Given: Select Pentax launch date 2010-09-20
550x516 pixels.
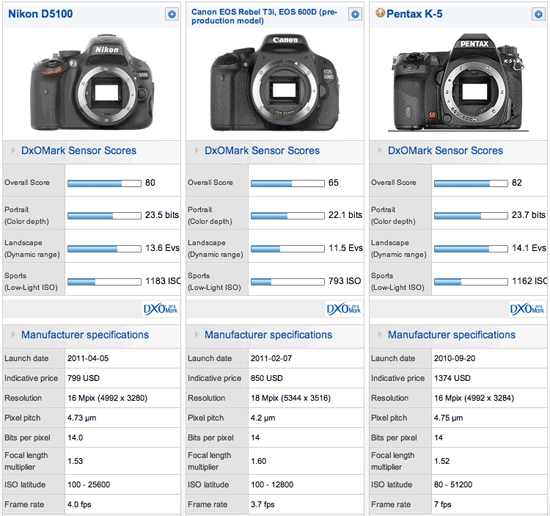Looking at the screenshot, I should pos(455,358).
